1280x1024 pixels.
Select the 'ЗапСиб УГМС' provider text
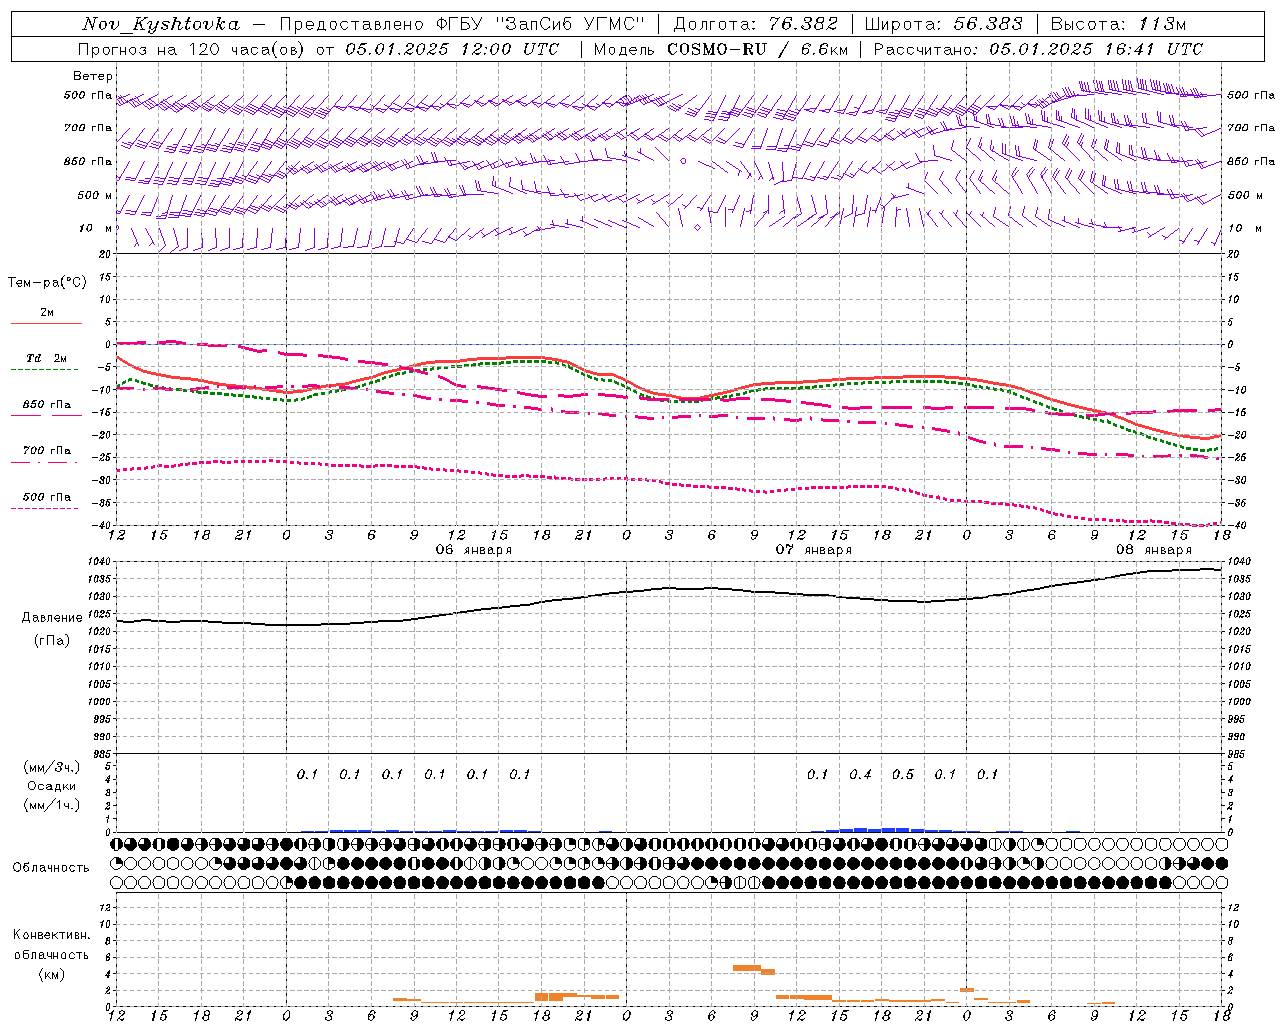click(572, 24)
